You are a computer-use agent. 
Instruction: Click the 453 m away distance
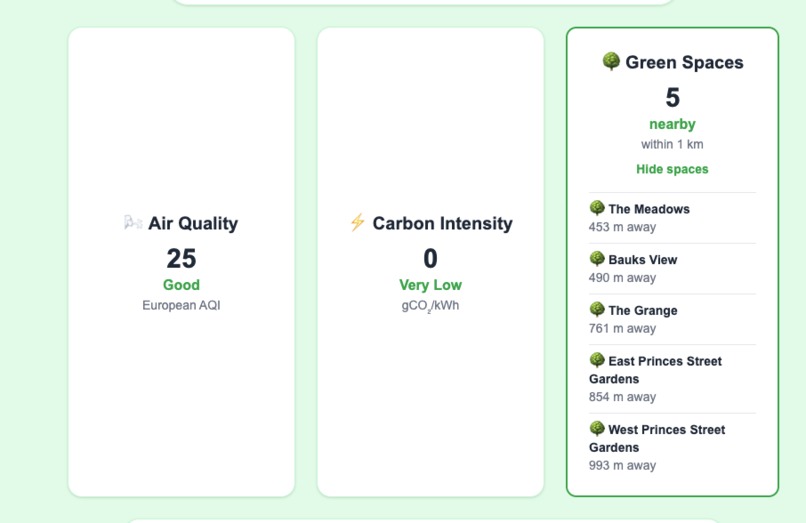622,227
